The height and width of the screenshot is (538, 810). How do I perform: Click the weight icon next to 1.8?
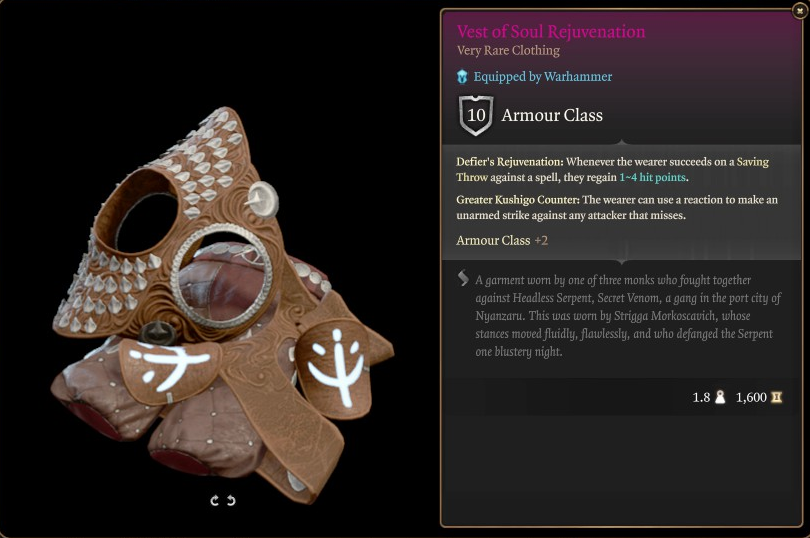[719, 398]
